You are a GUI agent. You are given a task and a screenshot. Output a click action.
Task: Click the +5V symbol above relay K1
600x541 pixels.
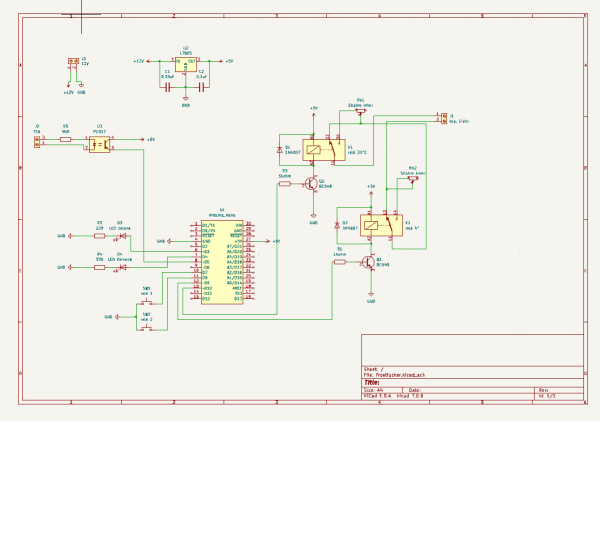[313, 115]
